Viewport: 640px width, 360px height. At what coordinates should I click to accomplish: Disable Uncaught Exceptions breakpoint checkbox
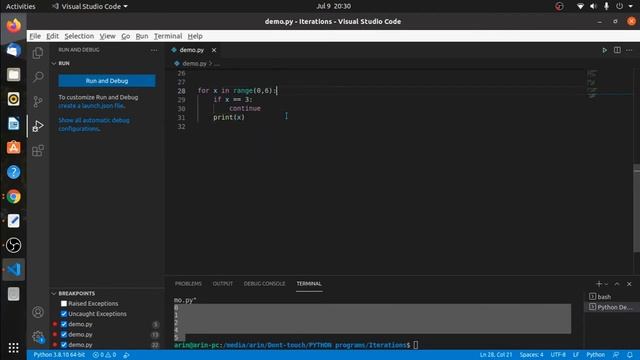[x=64, y=314]
